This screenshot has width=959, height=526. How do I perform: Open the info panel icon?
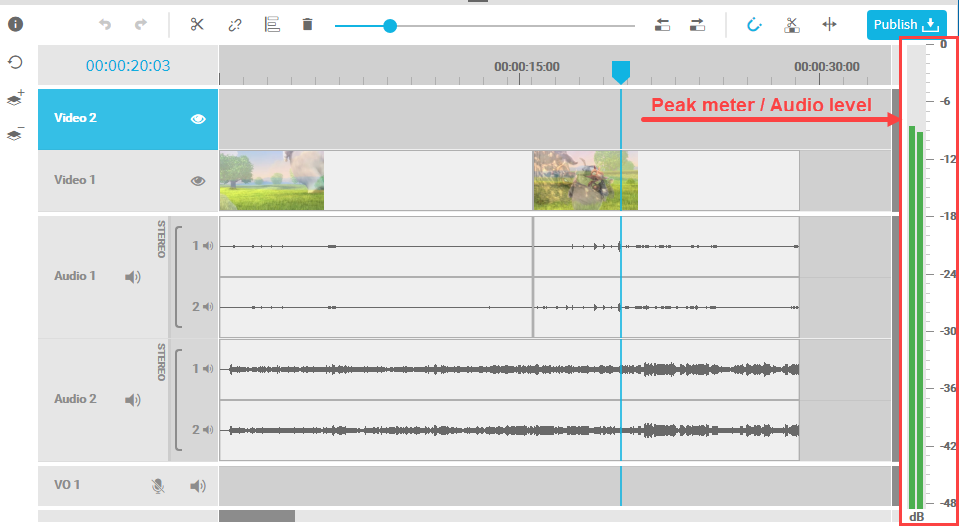[x=15, y=23]
